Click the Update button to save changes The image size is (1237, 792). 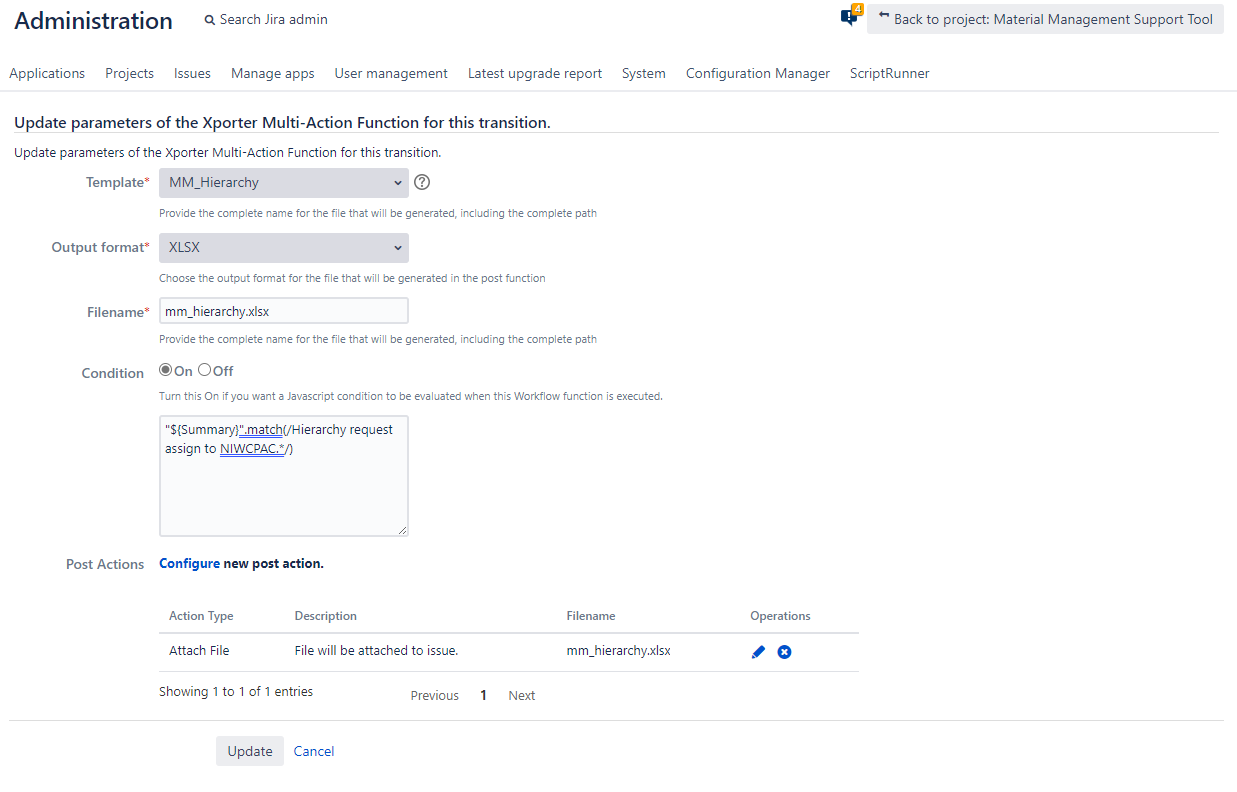249,751
